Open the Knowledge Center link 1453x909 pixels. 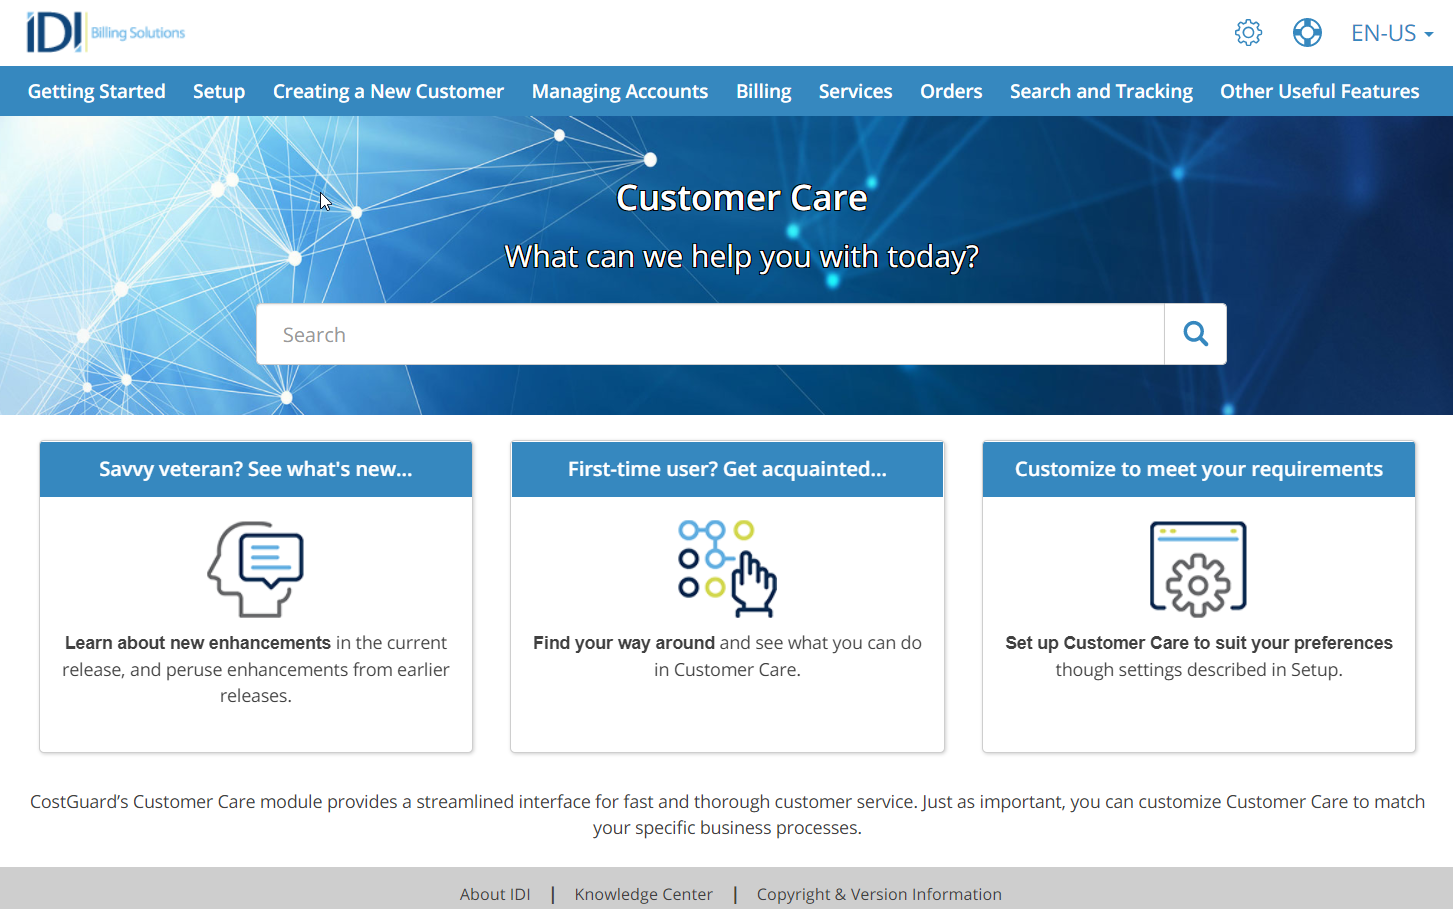pyautogui.click(x=643, y=894)
